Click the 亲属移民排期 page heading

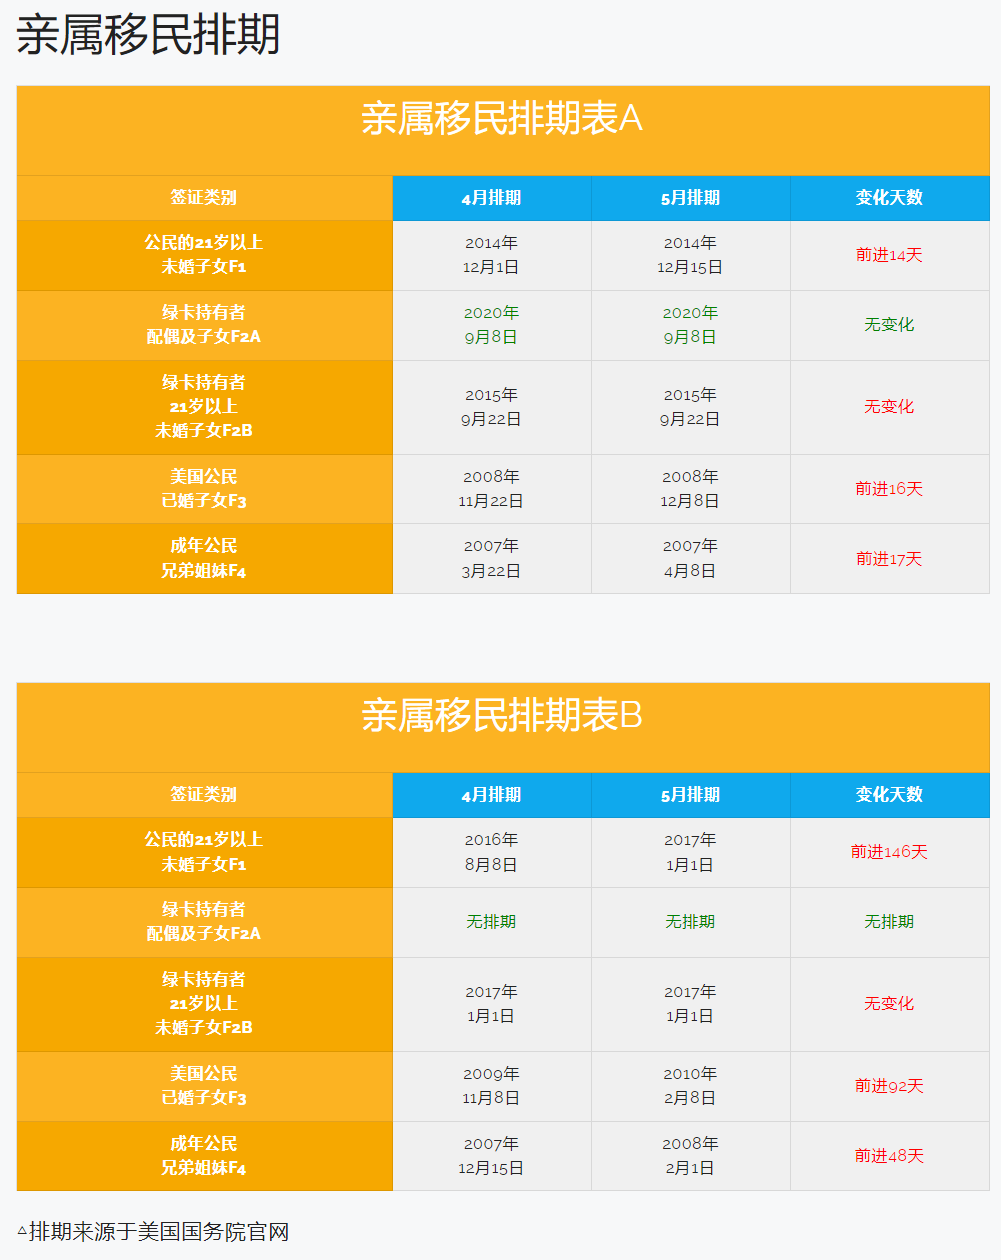pos(148,35)
